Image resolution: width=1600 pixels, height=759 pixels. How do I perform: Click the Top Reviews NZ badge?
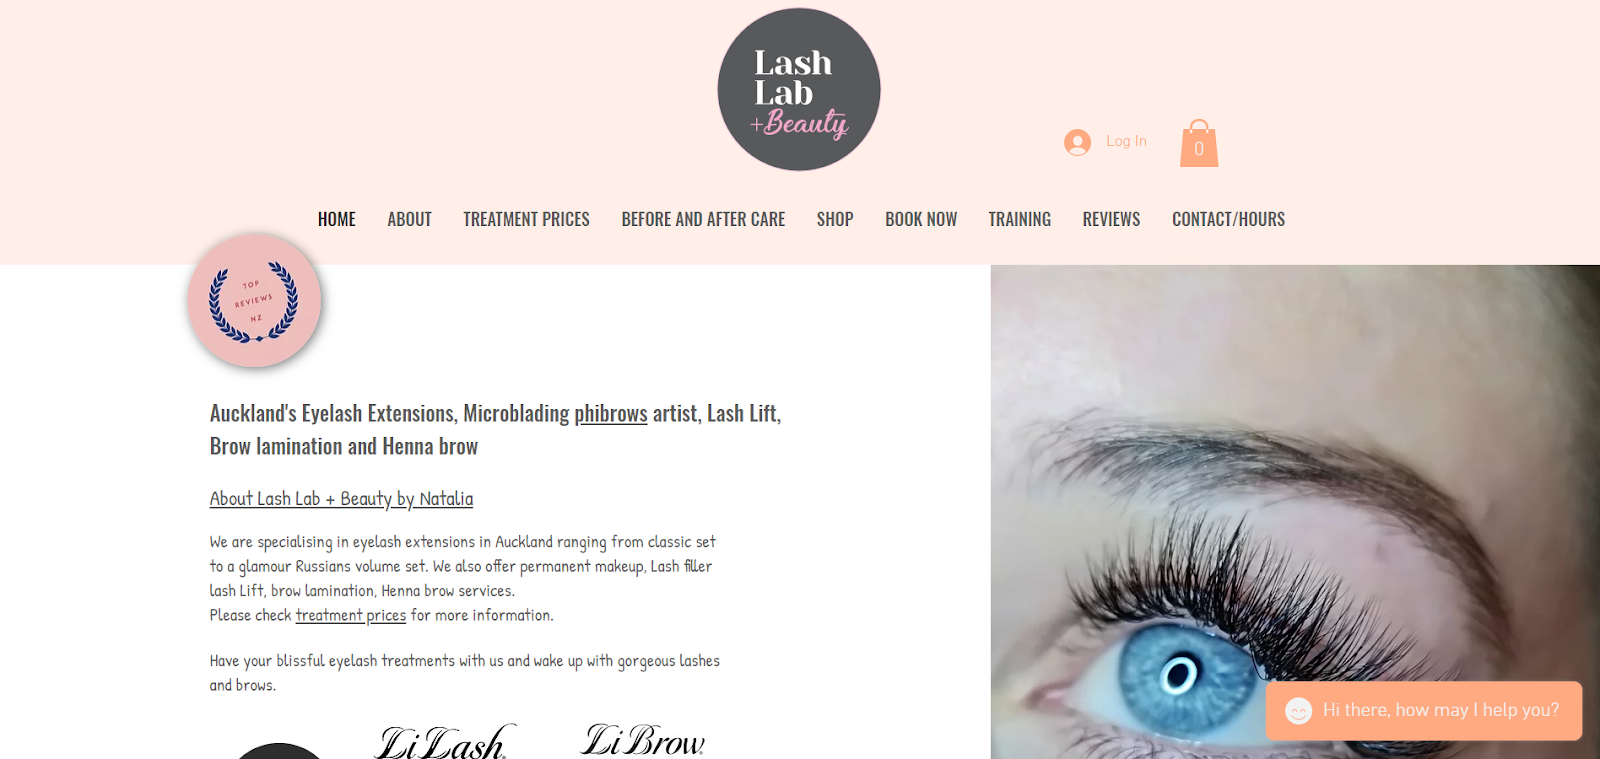[x=254, y=300]
